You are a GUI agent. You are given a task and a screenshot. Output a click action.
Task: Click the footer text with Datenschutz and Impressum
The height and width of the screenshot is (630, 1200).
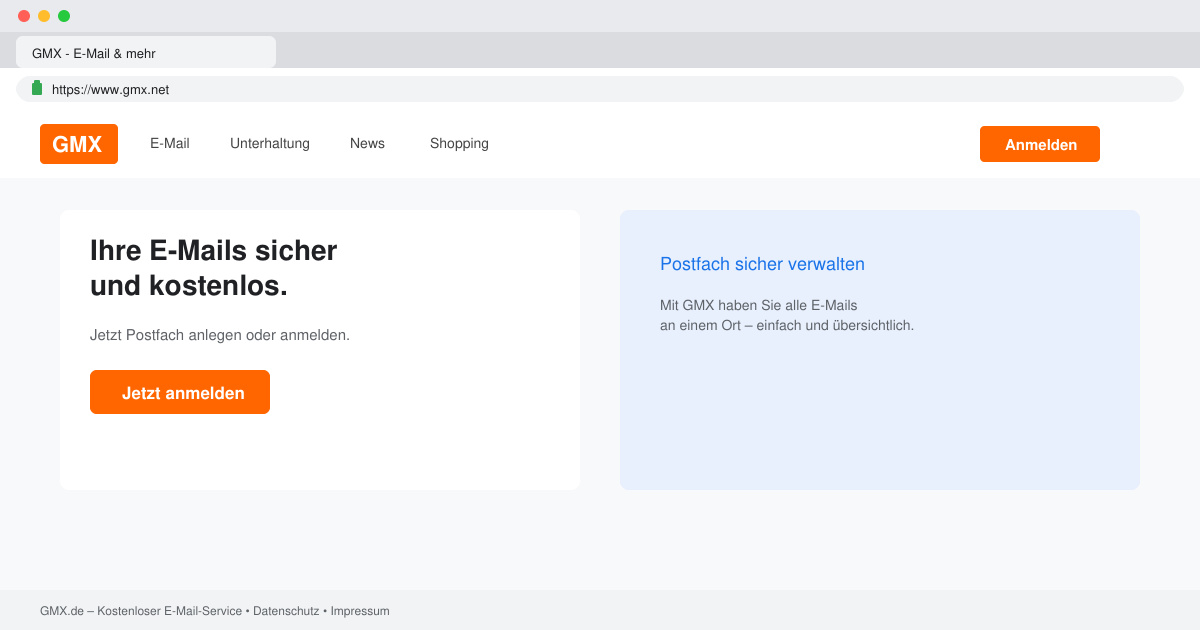[x=215, y=611]
